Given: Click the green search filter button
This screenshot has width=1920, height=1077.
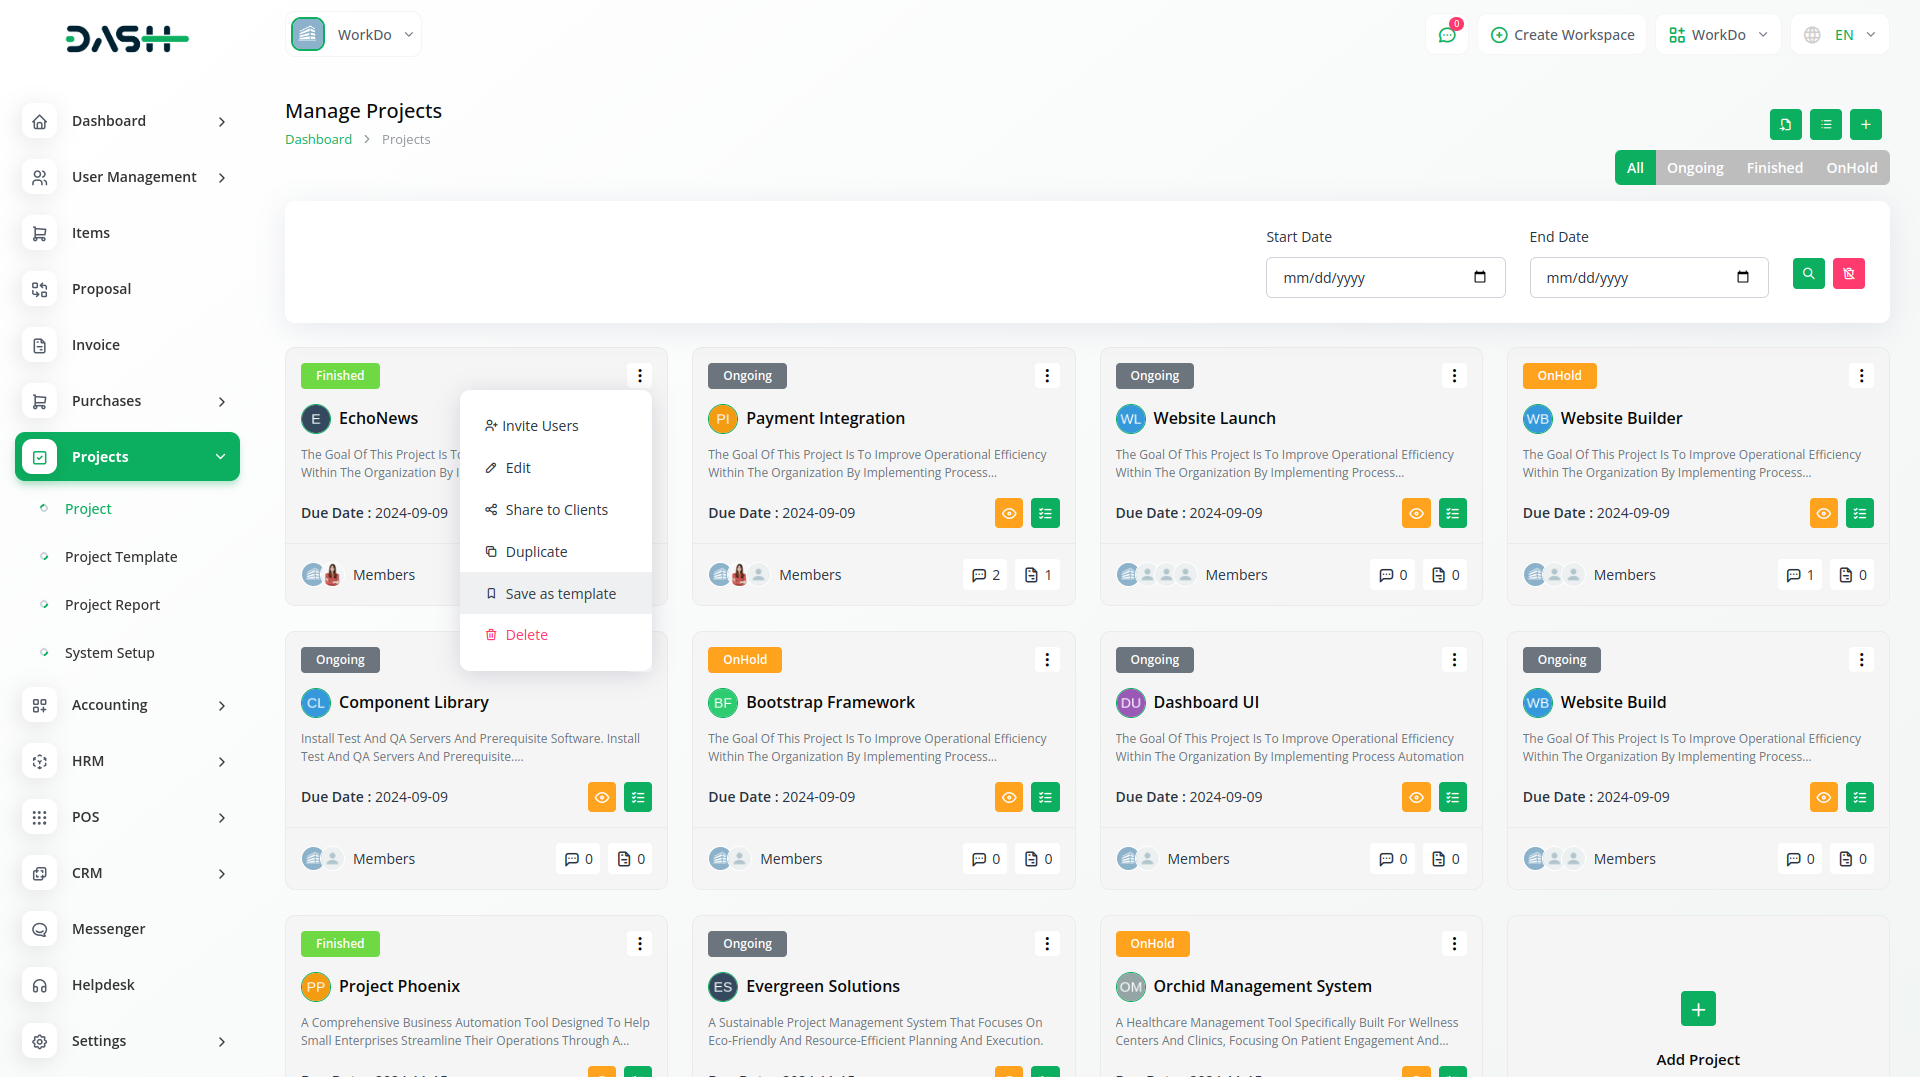Looking at the screenshot, I should pyautogui.click(x=1808, y=274).
